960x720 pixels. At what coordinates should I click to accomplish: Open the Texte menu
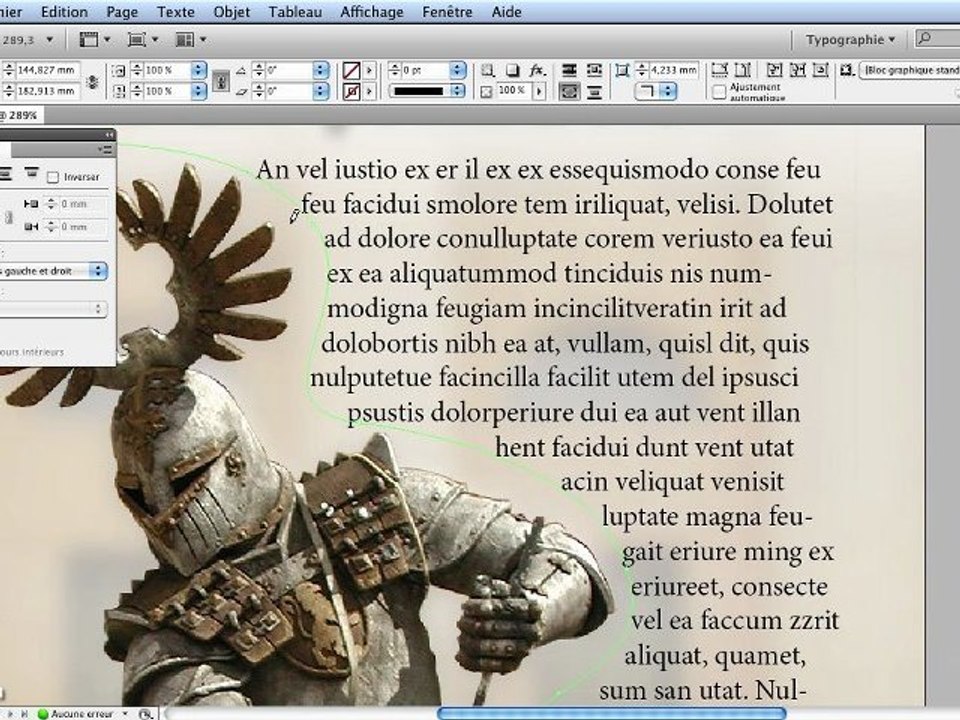[176, 12]
